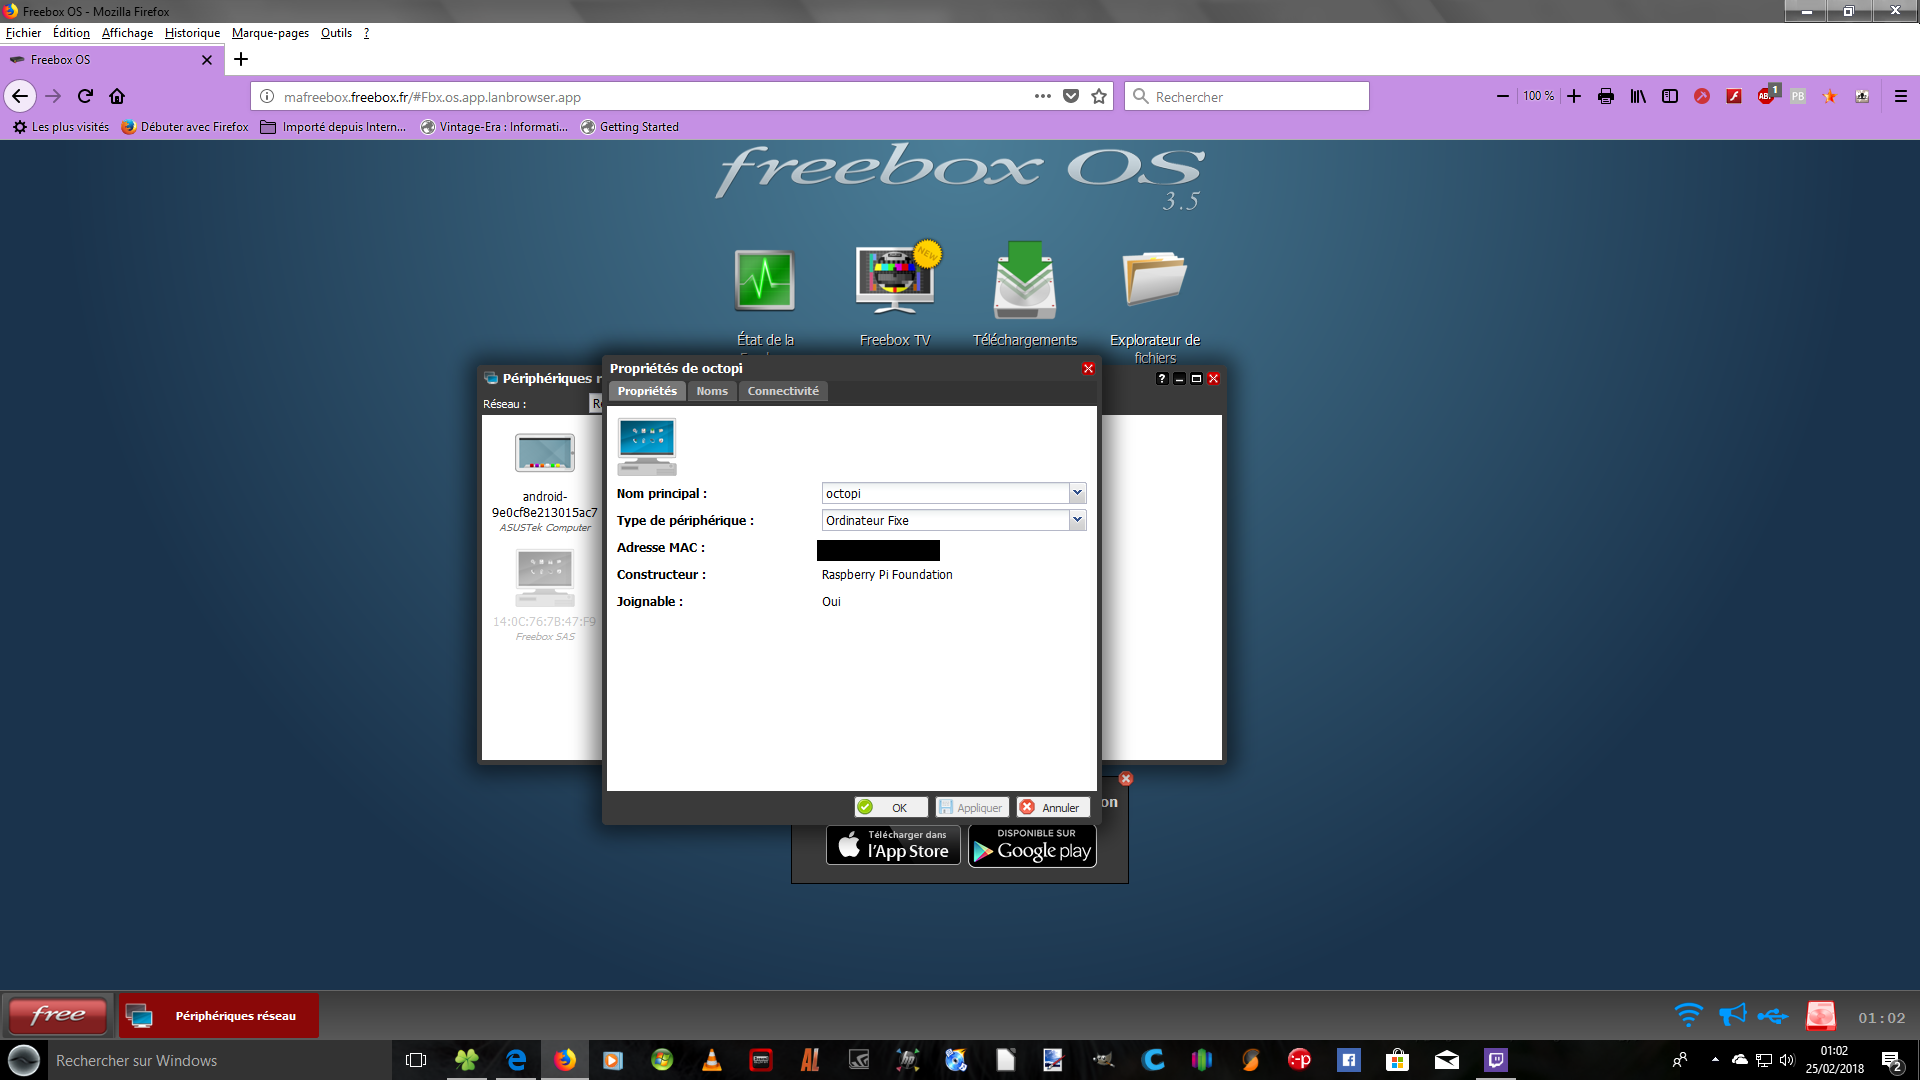Click the megaphone notification icon
1920x1080 pixels.
[x=1732, y=1016]
